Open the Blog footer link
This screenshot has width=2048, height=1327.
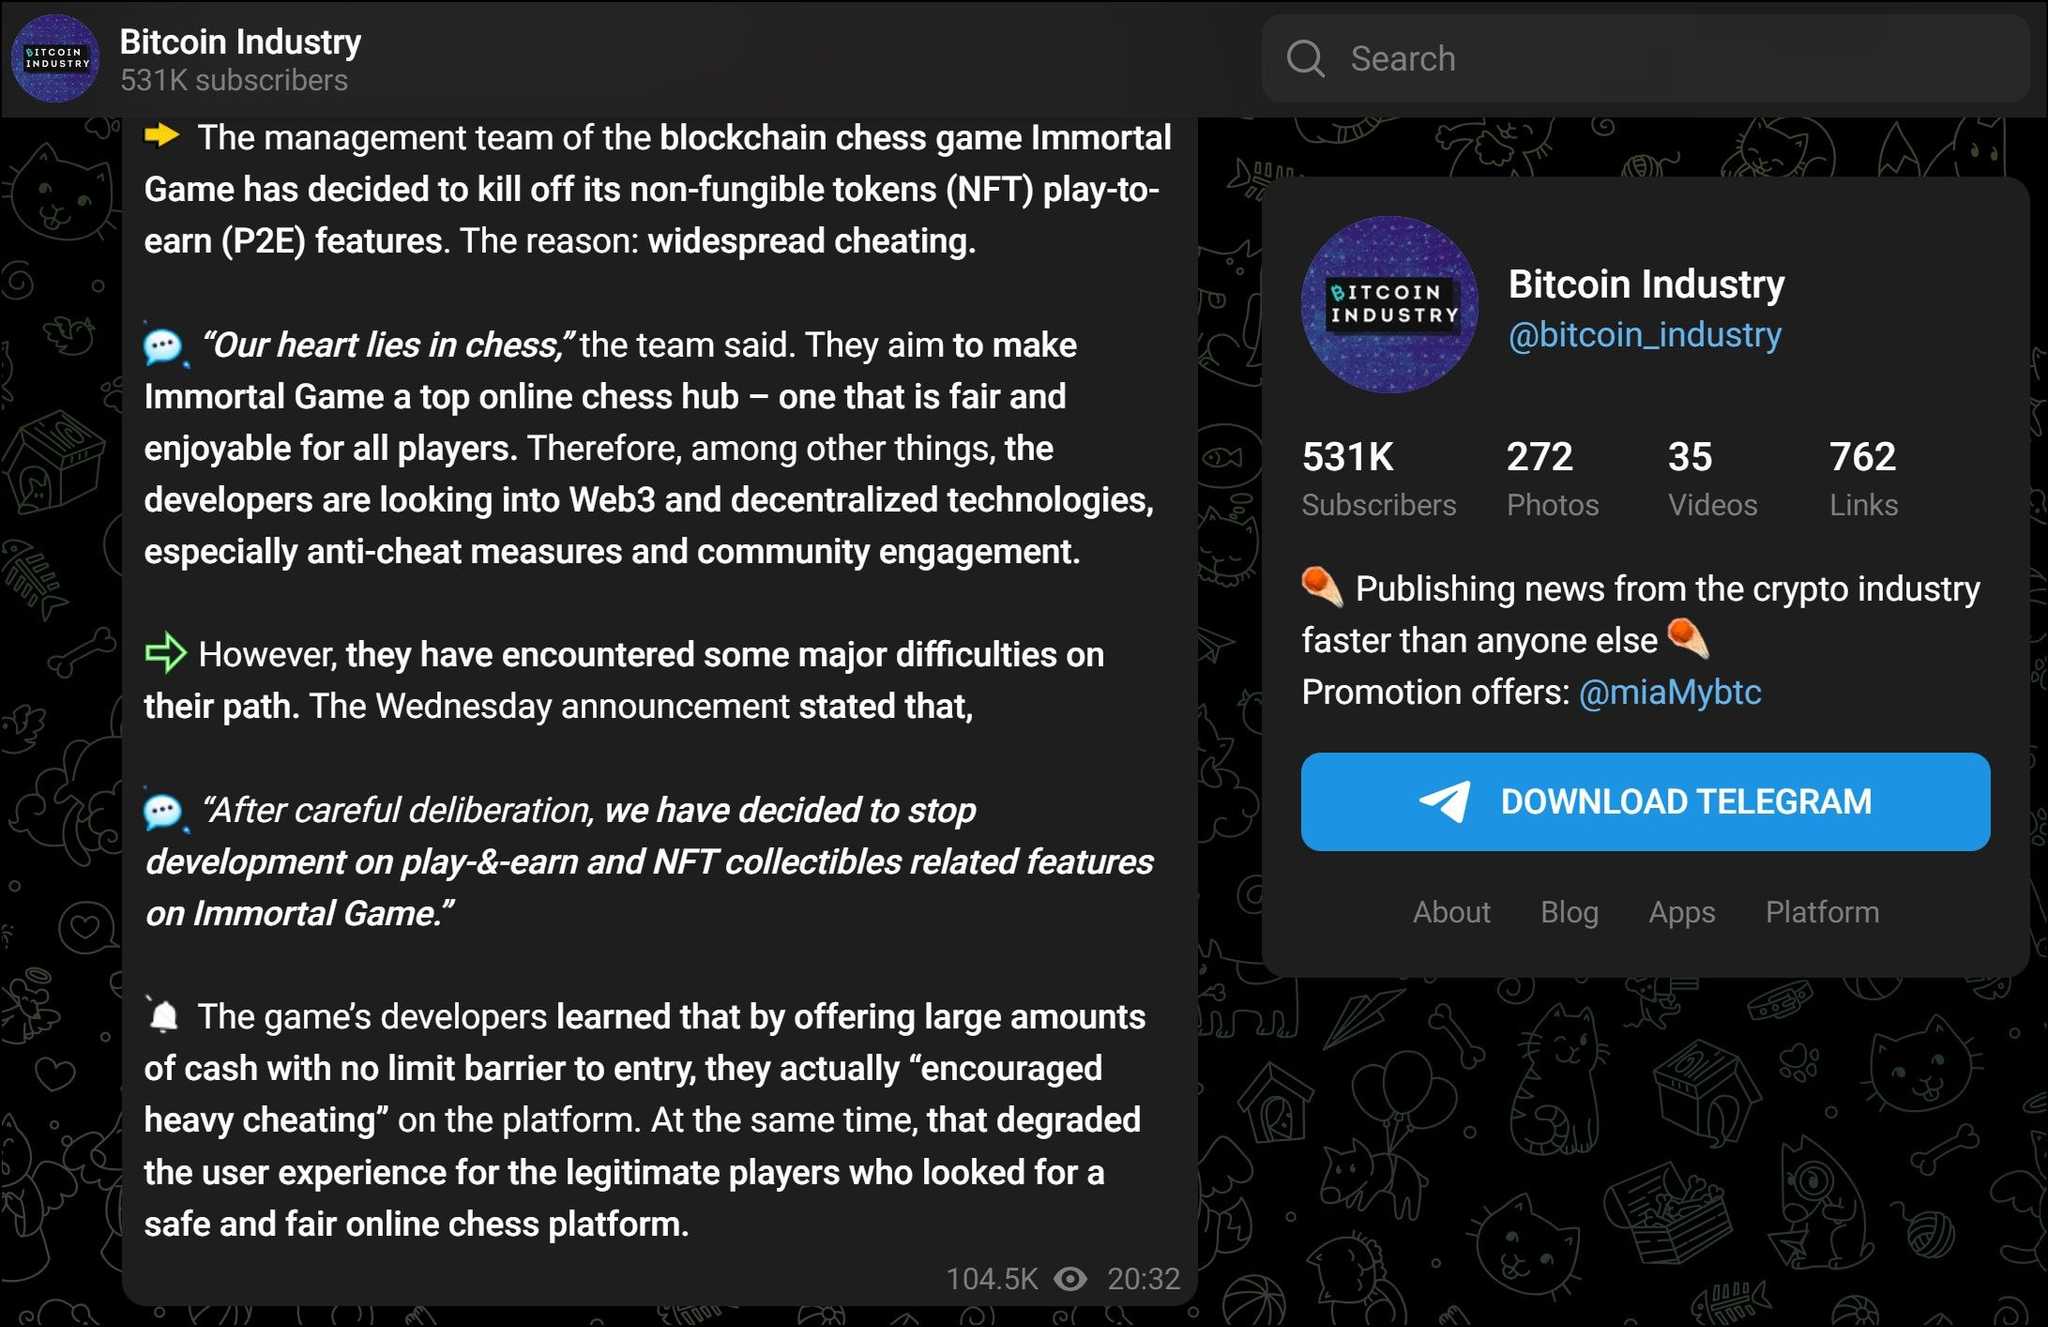pyautogui.click(x=1568, y=912)
